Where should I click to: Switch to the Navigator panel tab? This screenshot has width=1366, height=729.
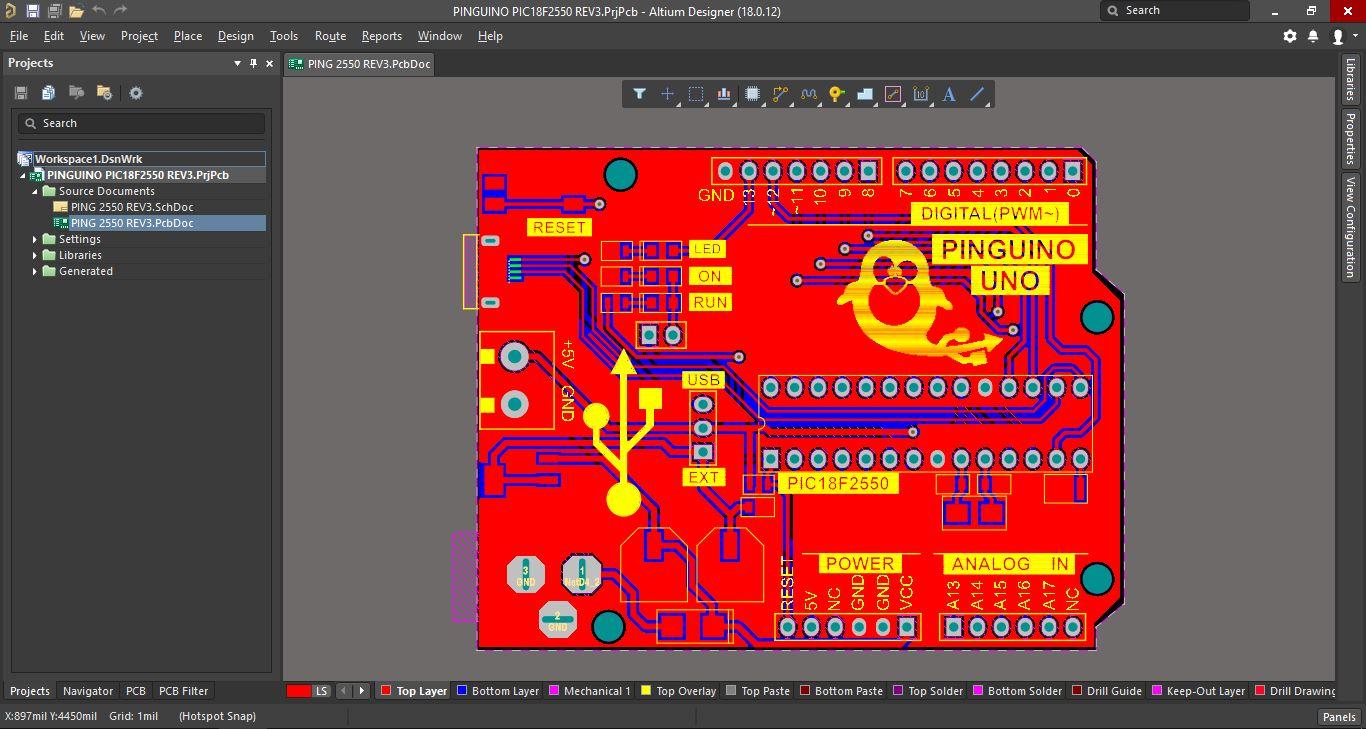coord(88,691)
